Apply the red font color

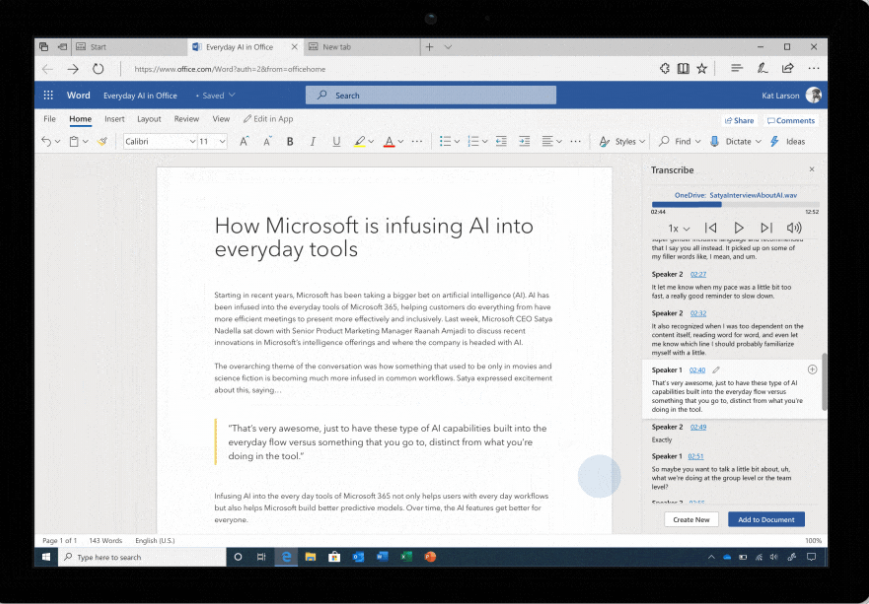(x=389, y=141)
